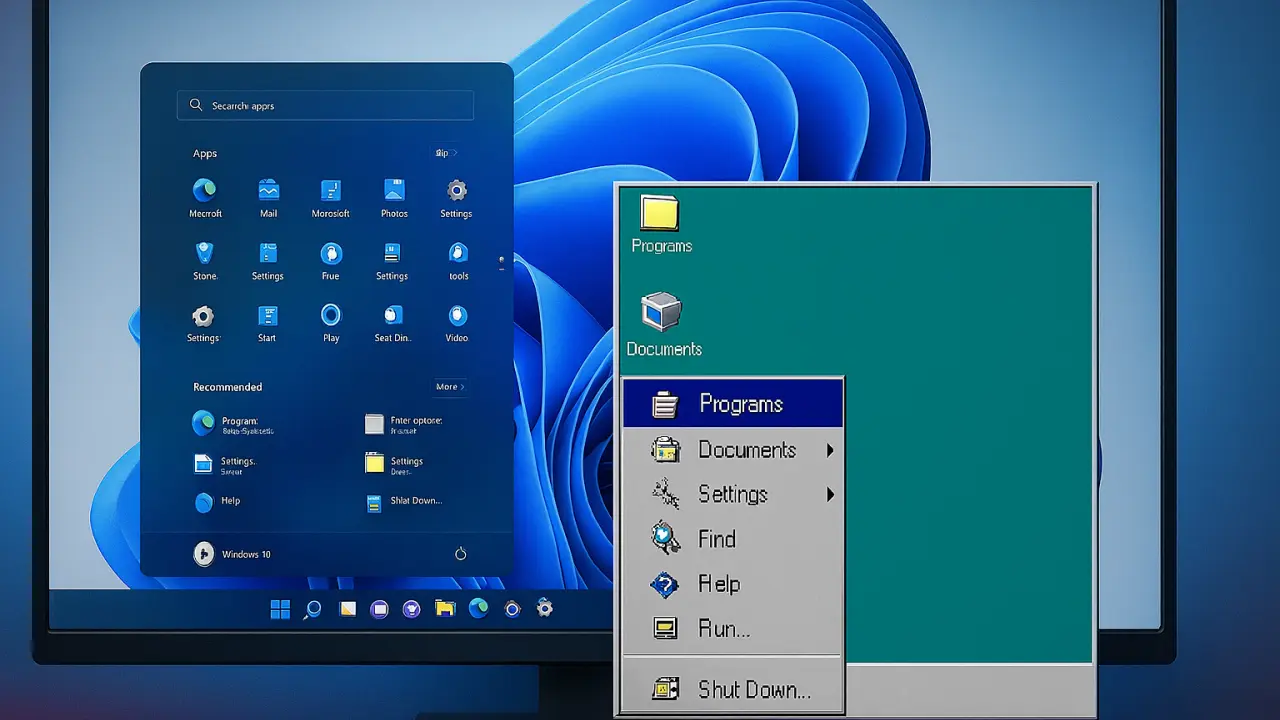Open the Documents desktop icon
Viewport: 1280px width, 720px height.
661,312
